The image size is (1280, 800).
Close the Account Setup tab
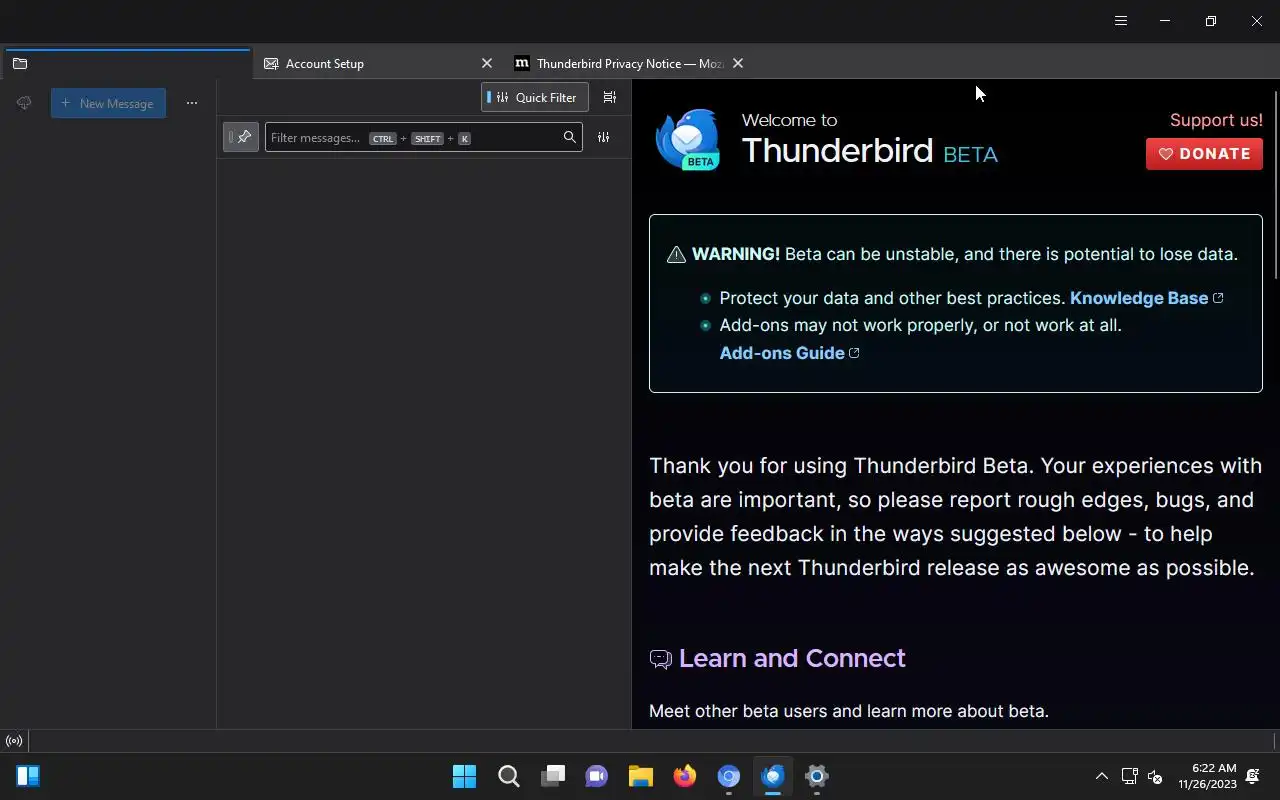coord(487,63)
